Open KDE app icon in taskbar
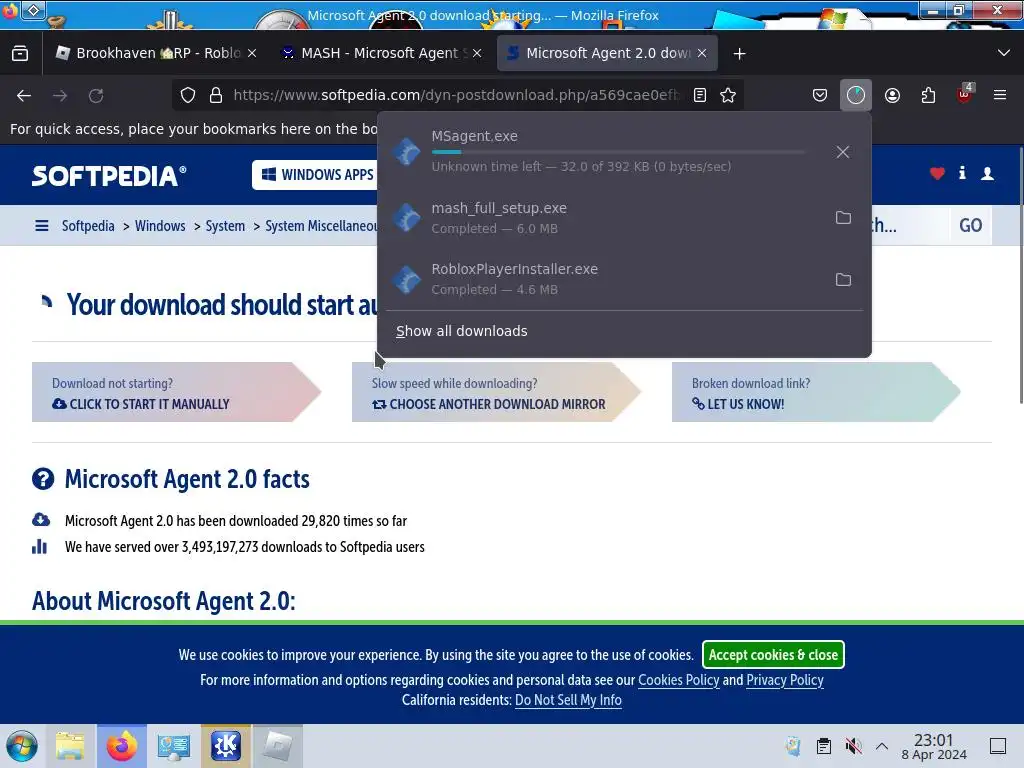The height and width of the screenshot is (768, 1024). 225,746
